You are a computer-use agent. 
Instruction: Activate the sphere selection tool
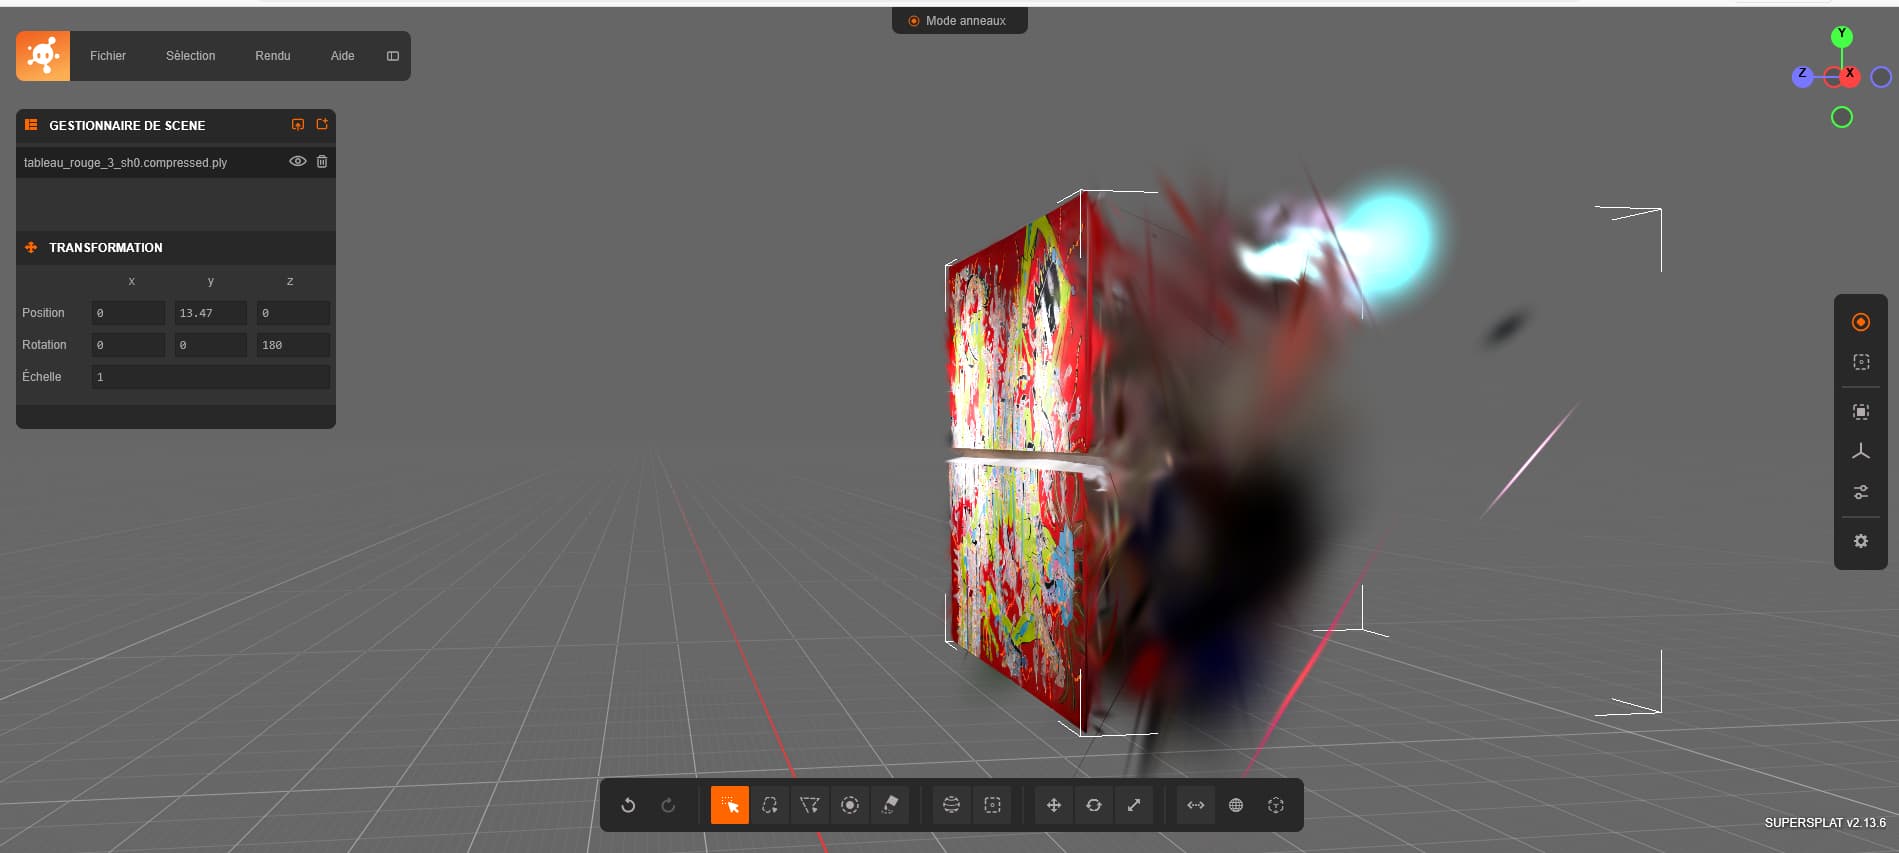click(x=951, y=805)
